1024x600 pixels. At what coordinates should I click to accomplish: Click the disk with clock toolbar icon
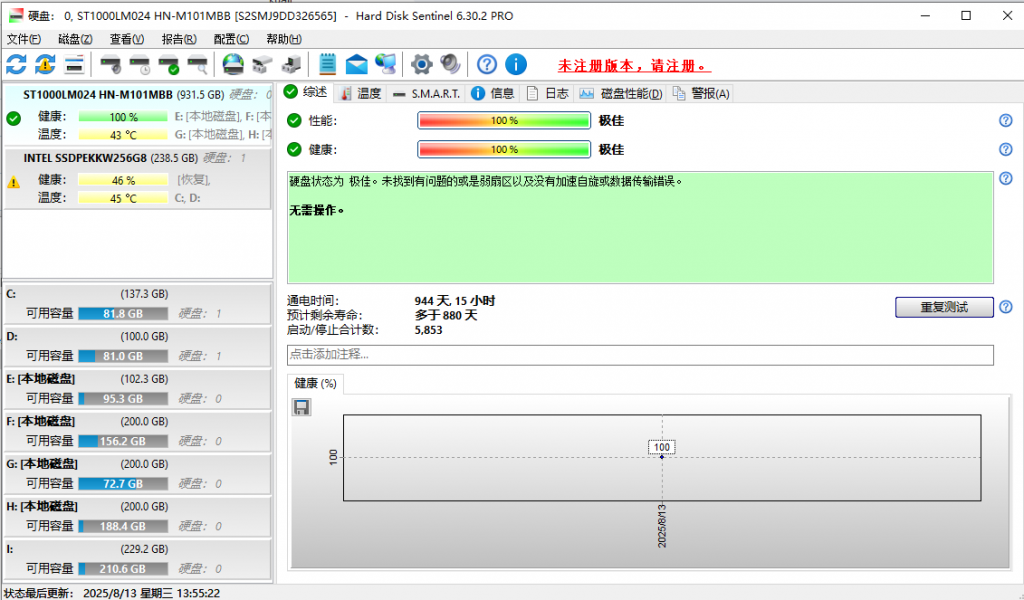140,65
